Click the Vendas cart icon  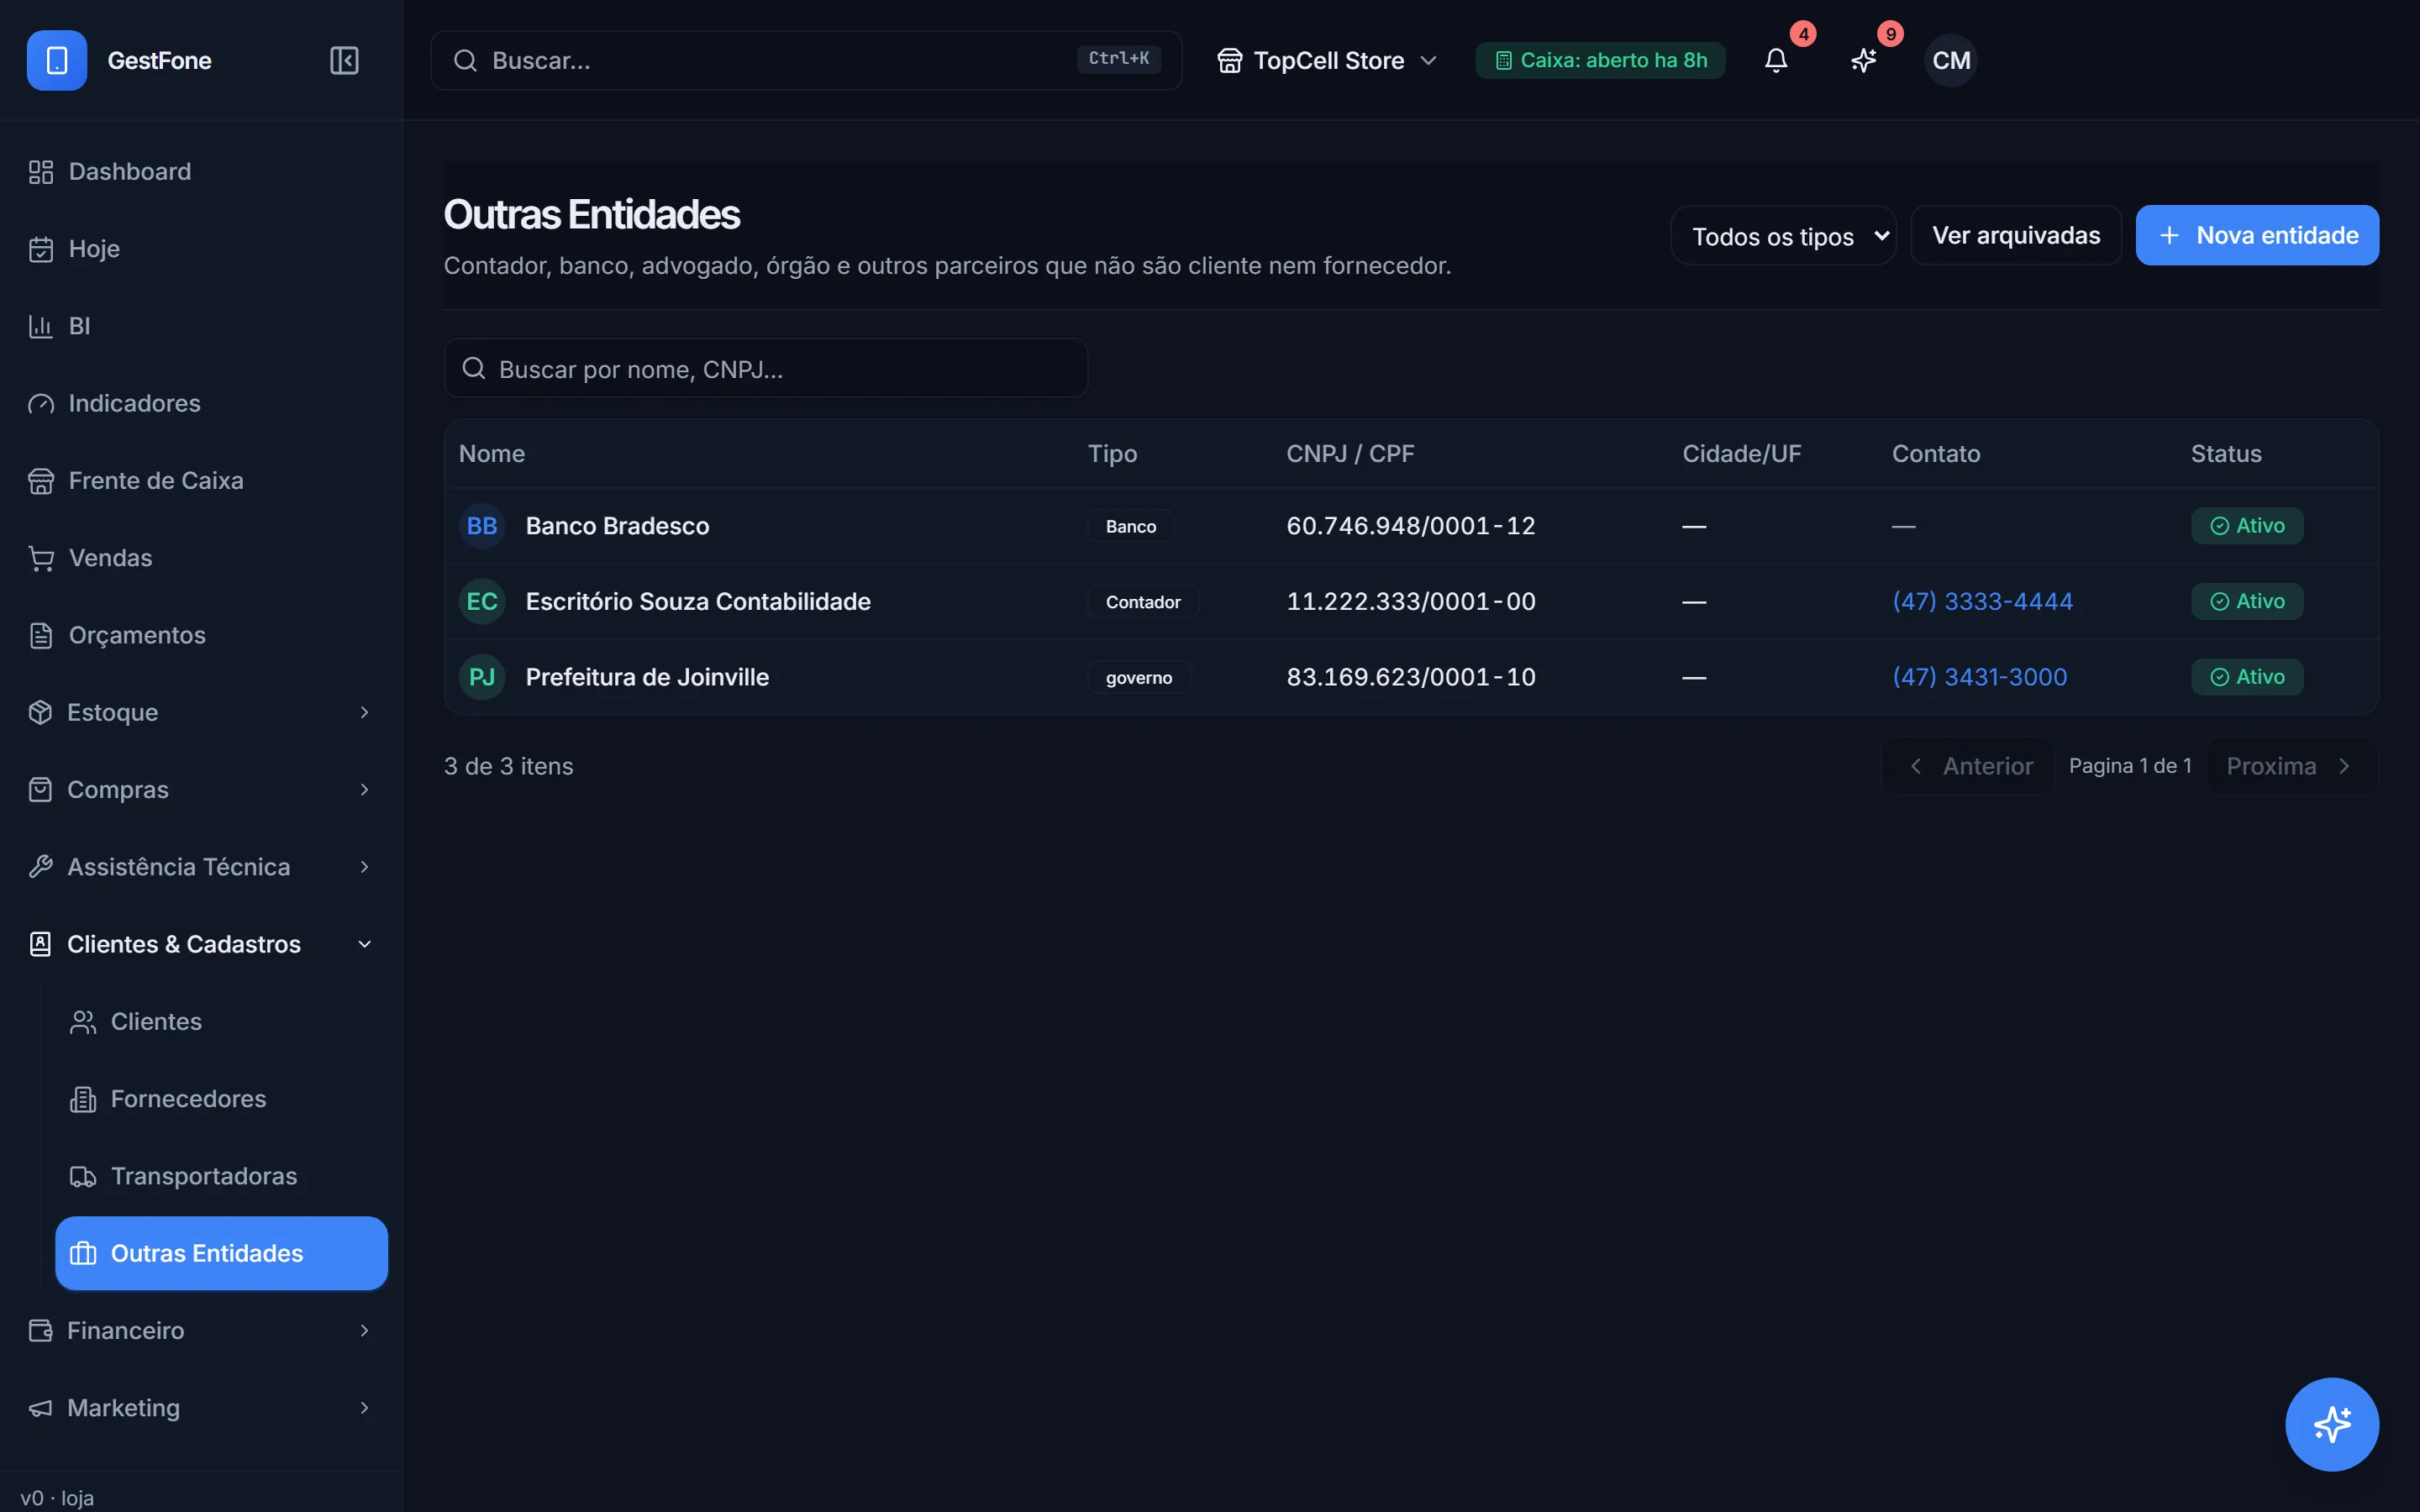(x=41, y=558)
